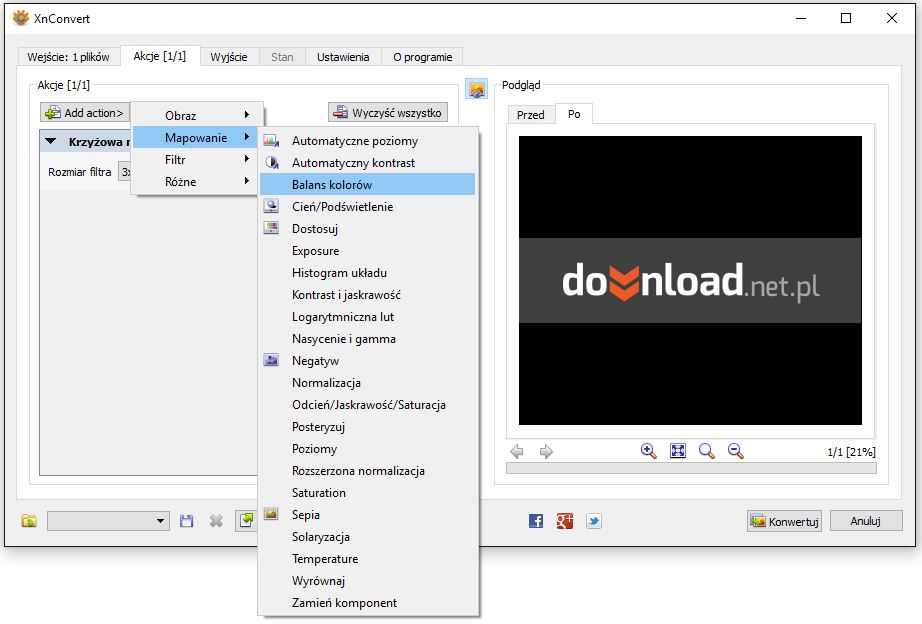Screen dimensions: 922x624
Task: Open the Twitter share icon
Action: 594,521
